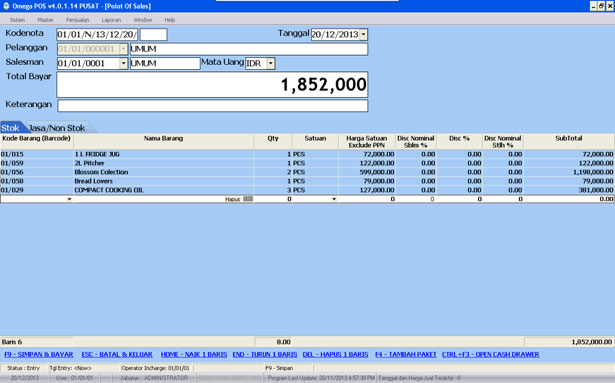Click the small empty field beside Kodenota
The height and width of the screenshot is (383, 615).
click(153, 35)
